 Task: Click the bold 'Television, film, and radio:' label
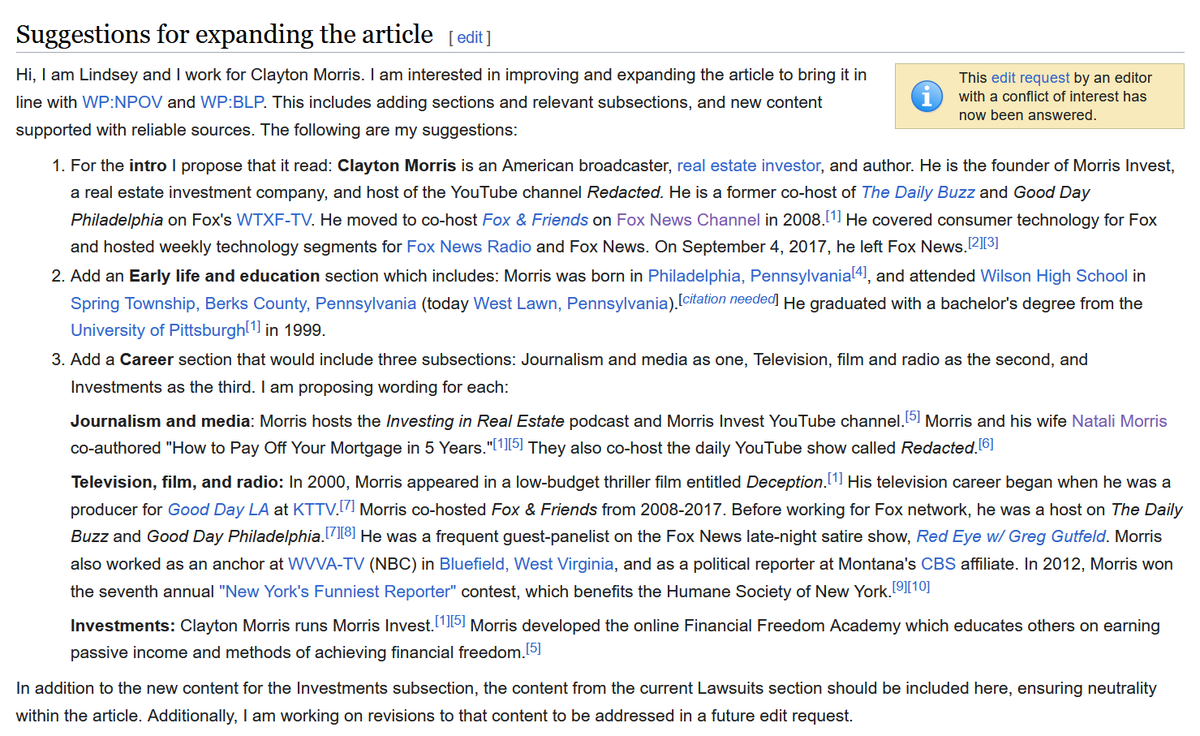click(x=179, y=483)
